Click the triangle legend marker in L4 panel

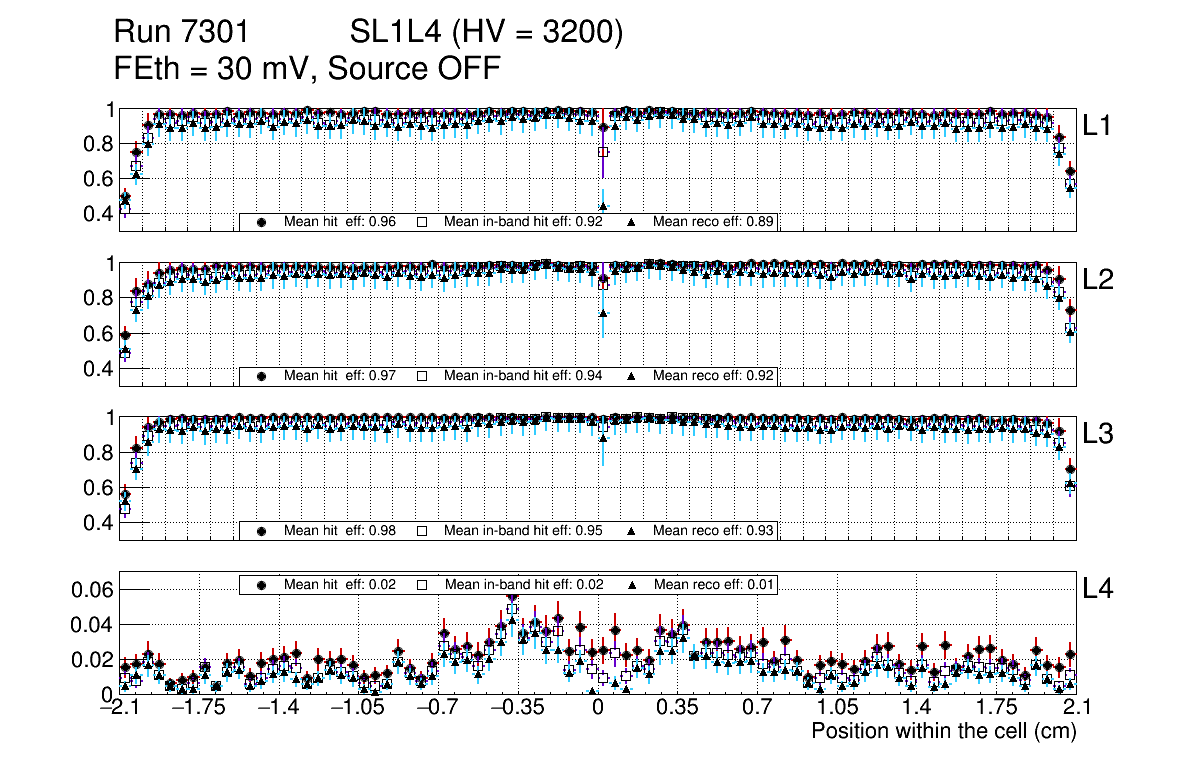tap(632, 585)
